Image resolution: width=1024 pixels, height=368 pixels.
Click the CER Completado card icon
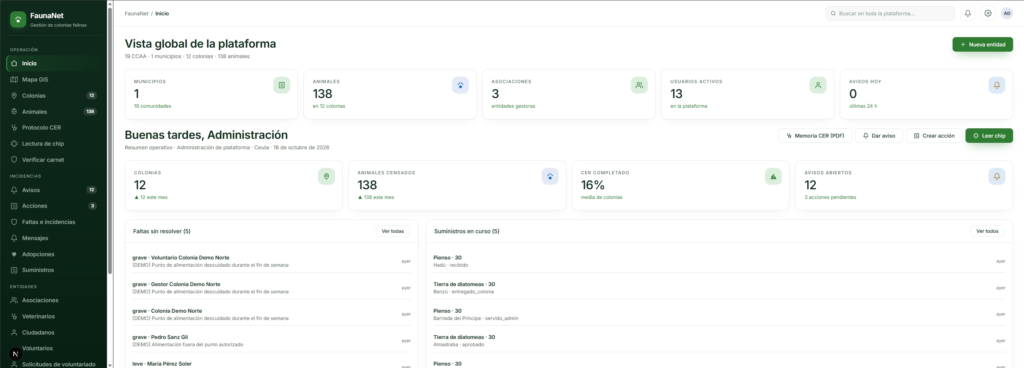[x=773, y=176]
